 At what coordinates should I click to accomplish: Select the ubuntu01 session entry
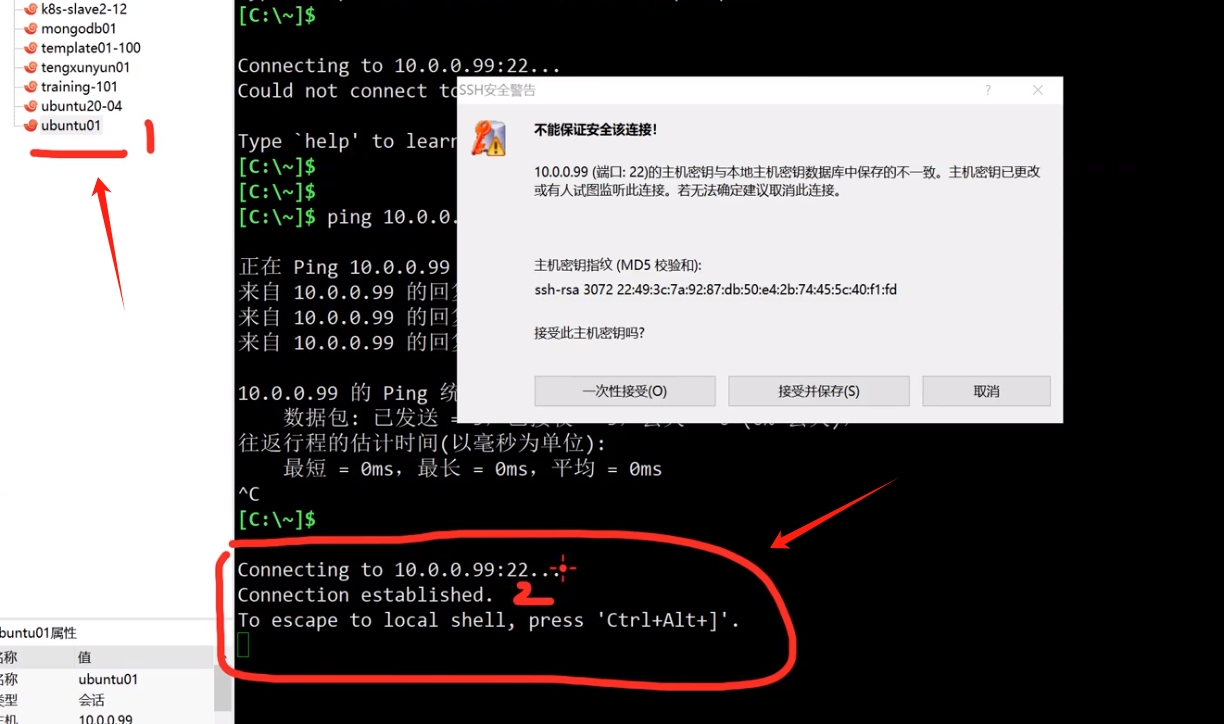click(71, 125)
